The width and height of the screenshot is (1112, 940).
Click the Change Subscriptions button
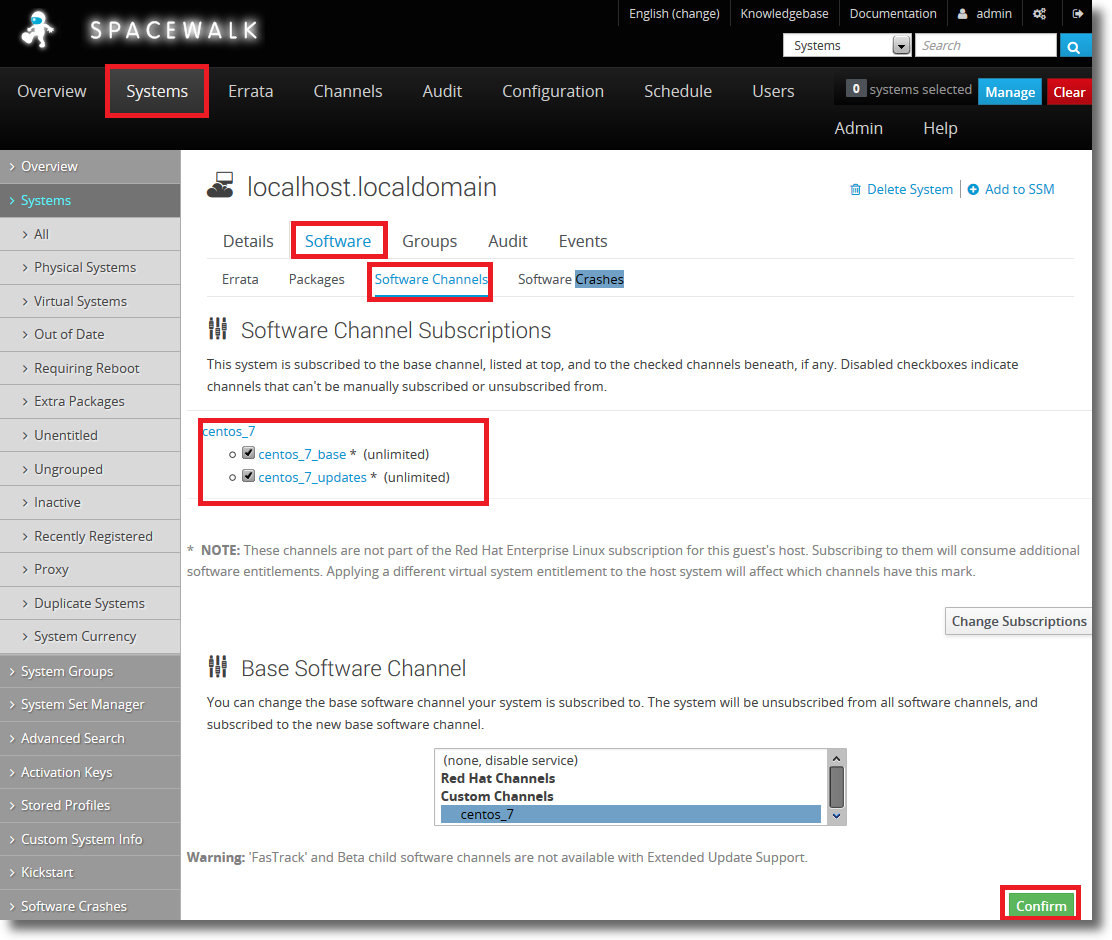tap(1018, 621)
